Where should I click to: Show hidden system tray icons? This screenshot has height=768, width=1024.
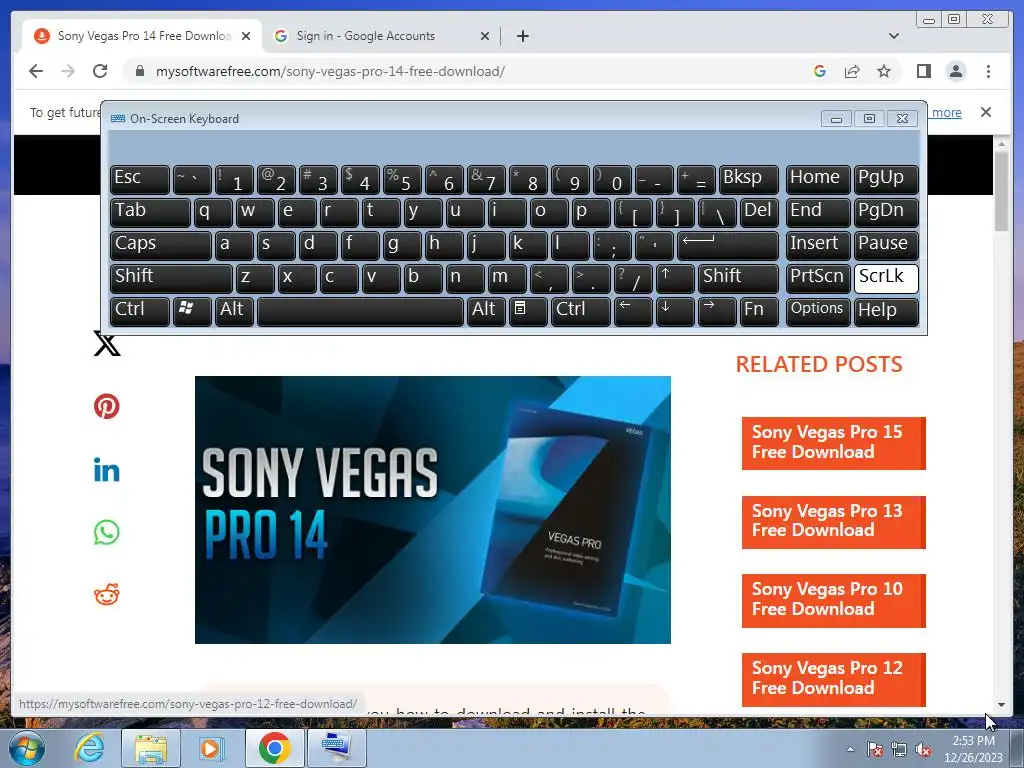tap(850, 749)
